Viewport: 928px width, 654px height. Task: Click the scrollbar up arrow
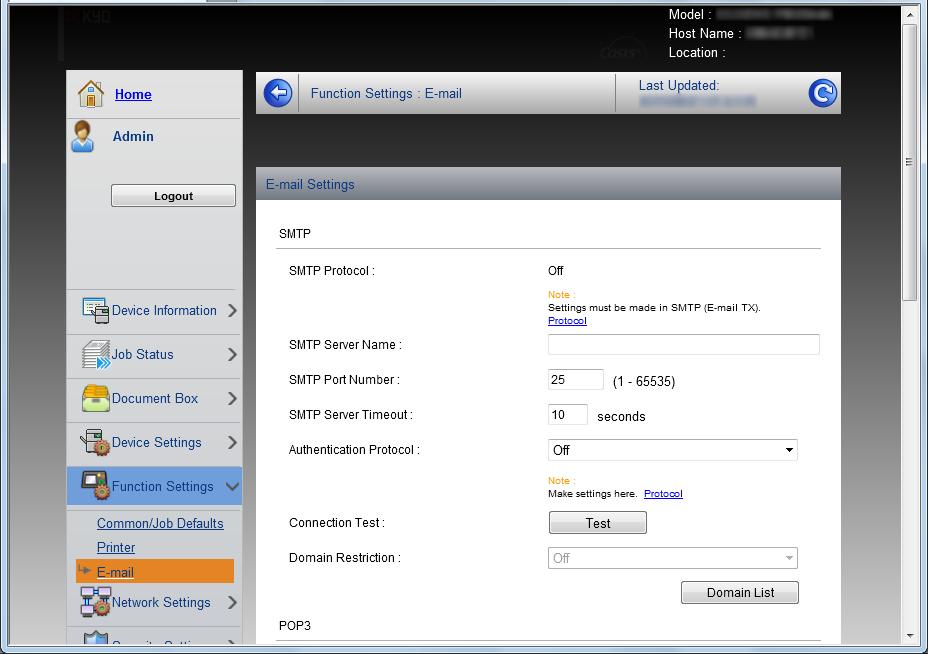(x=910, y=15)
